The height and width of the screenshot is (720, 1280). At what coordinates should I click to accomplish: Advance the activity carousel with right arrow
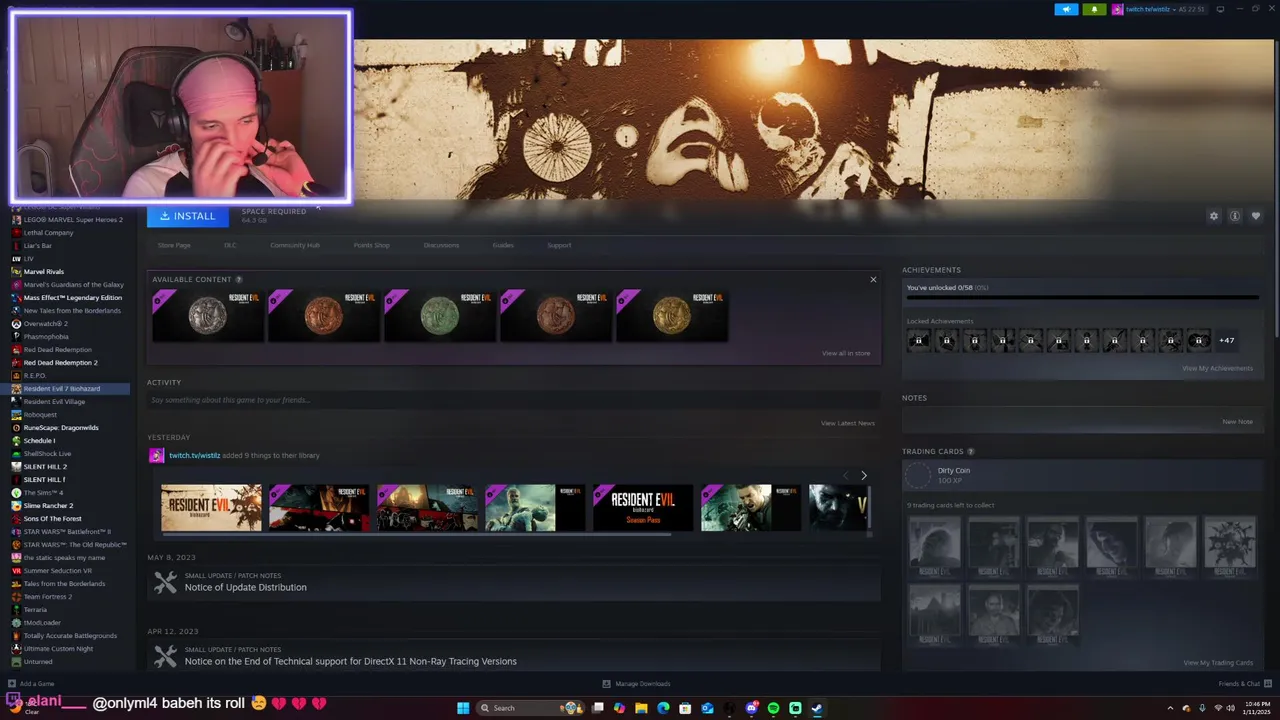tap(864, 475)
